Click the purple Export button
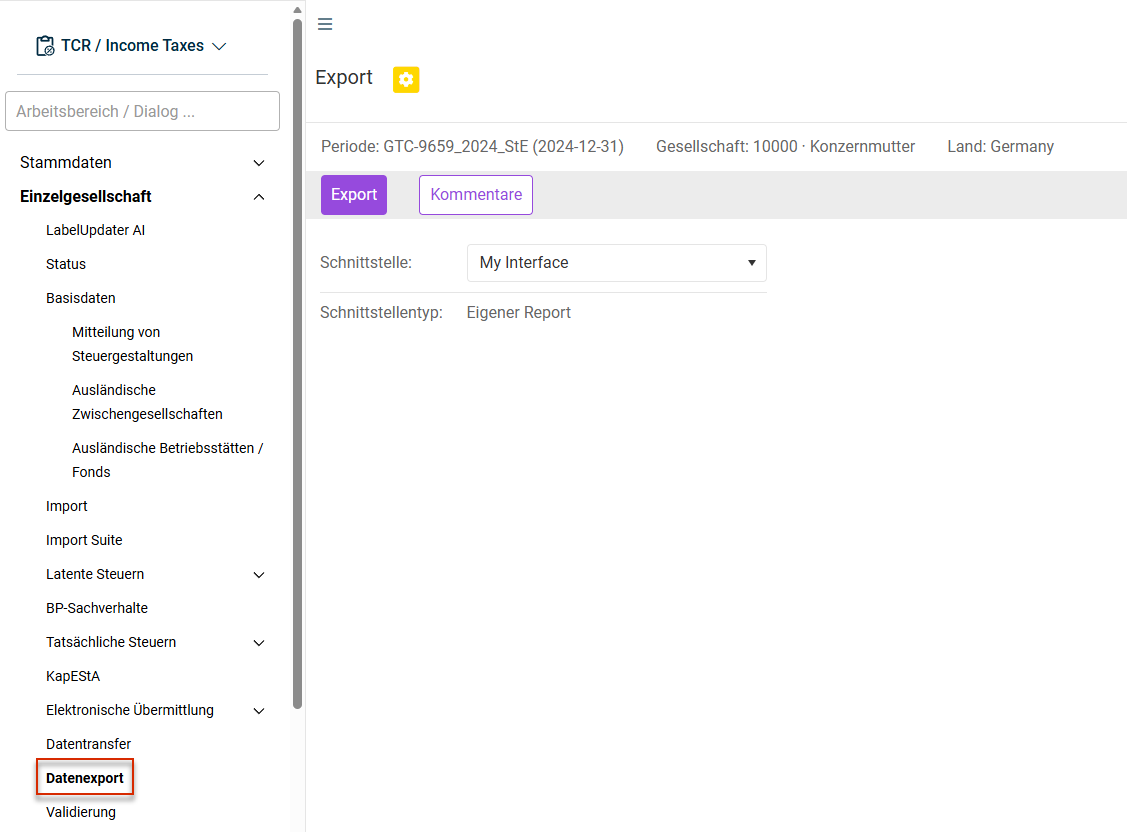The width and height of the screenshot is (1127, 832). [354, 195]
